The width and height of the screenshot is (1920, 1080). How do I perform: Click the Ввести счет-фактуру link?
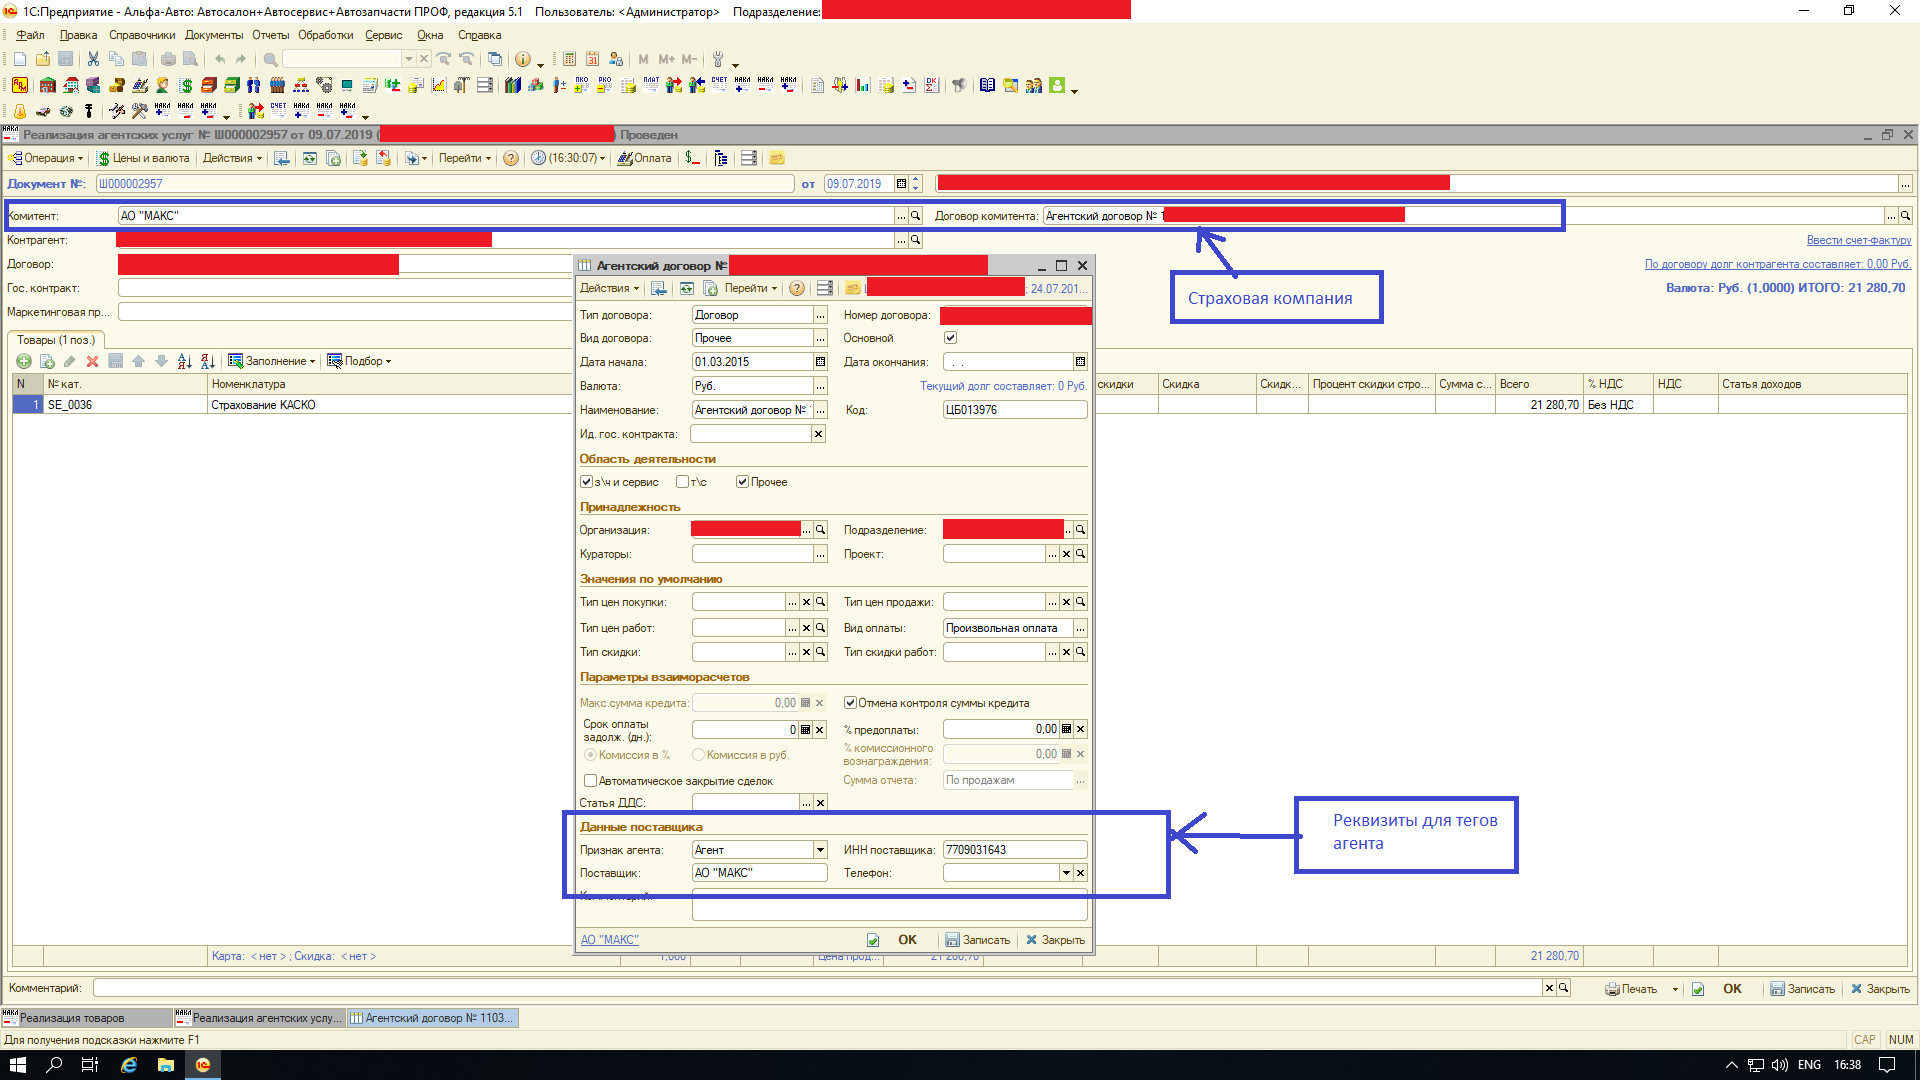[1859, 240]
